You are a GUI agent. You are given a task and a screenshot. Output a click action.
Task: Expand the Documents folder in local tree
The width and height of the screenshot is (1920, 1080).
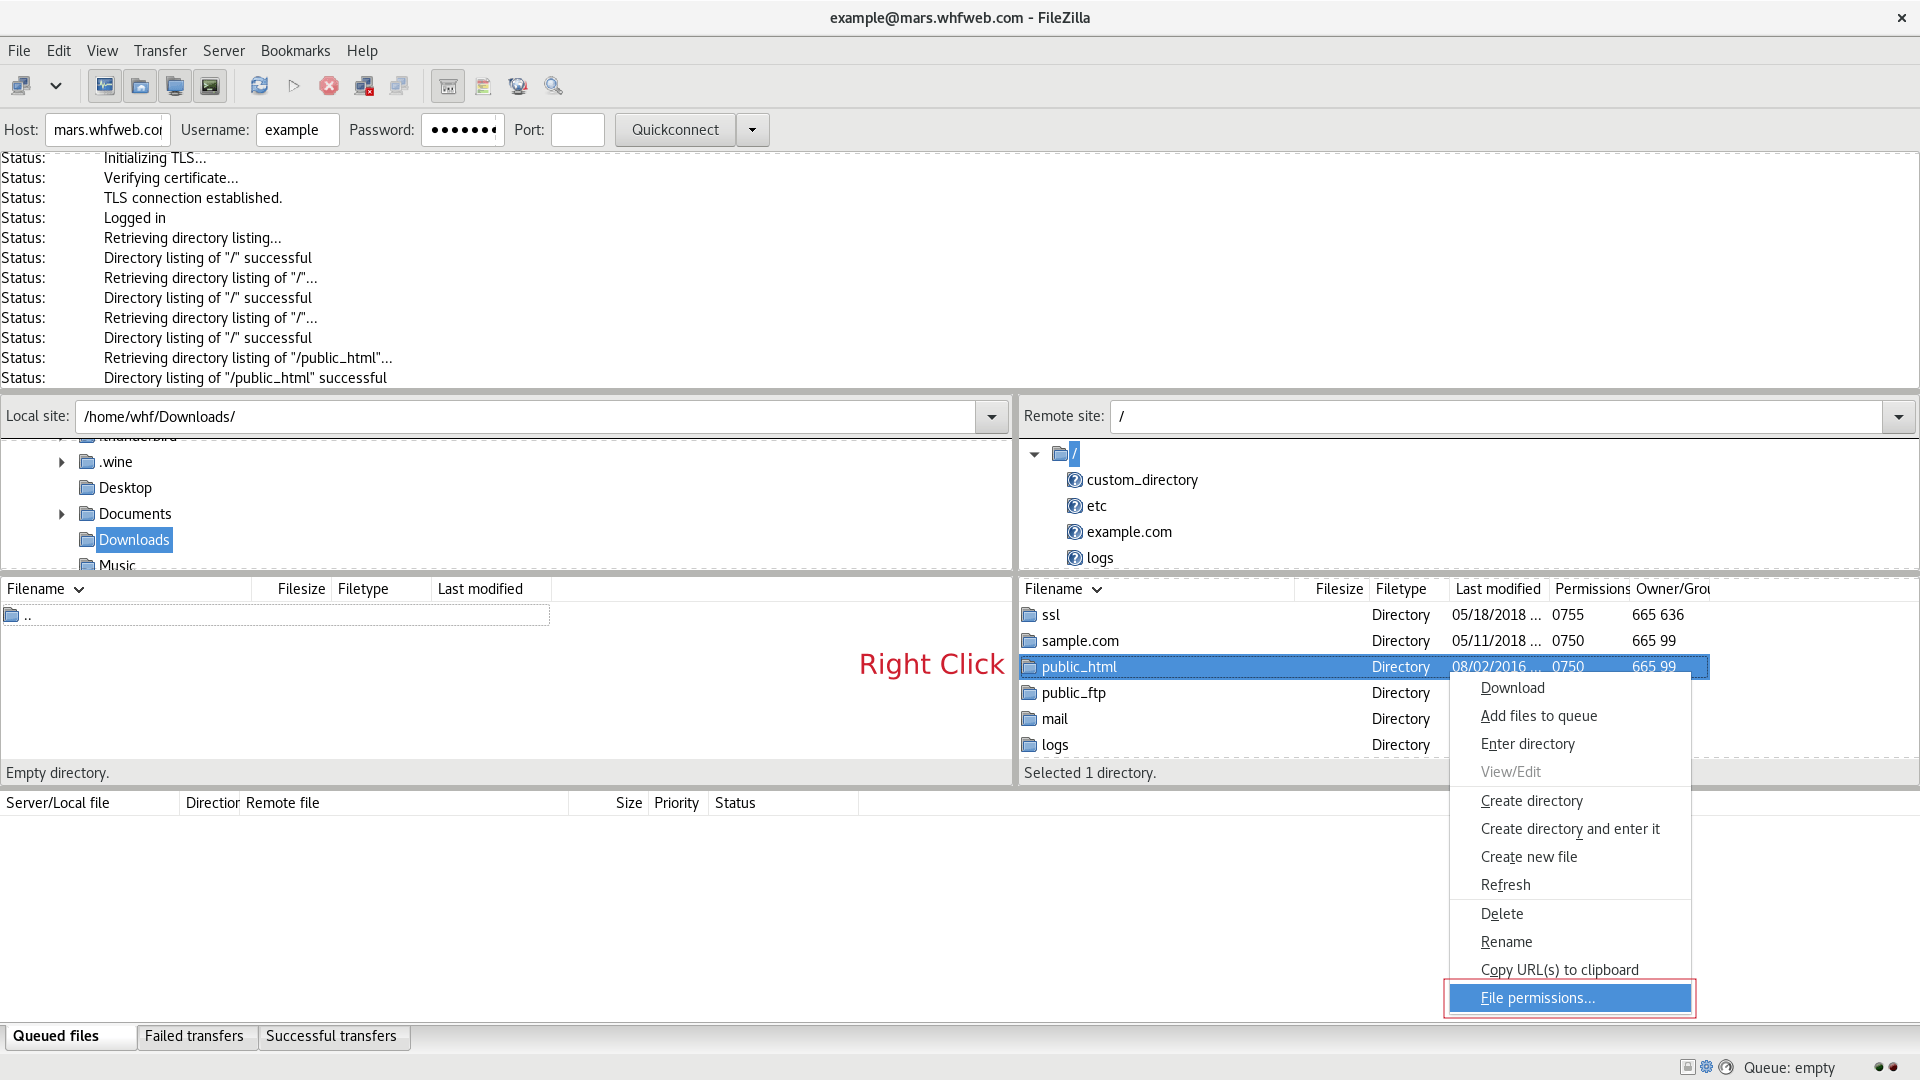pyautogui.click(x=61, y=514)
